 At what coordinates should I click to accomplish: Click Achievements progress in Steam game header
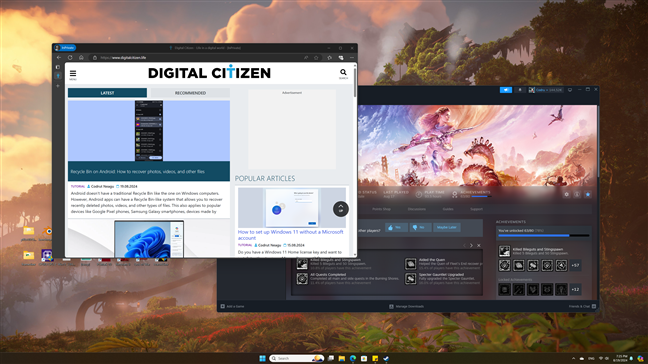[472, 194]
